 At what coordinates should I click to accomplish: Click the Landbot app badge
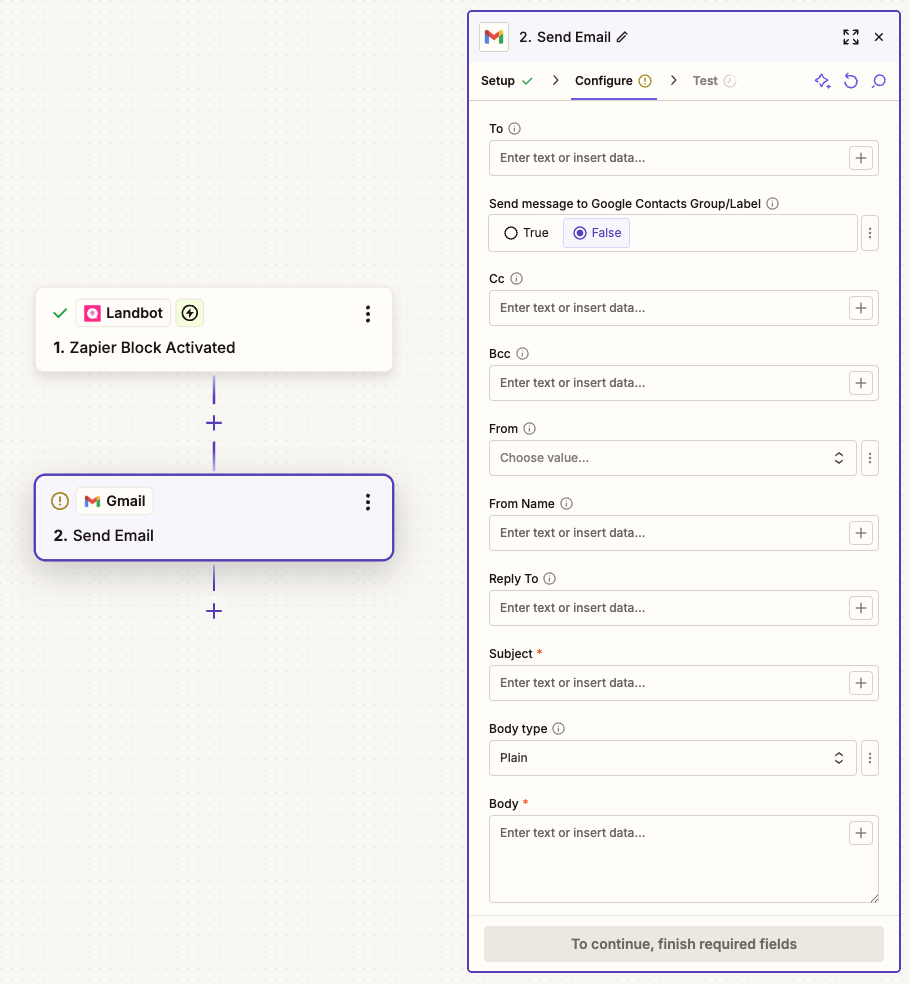coord(123,313)
